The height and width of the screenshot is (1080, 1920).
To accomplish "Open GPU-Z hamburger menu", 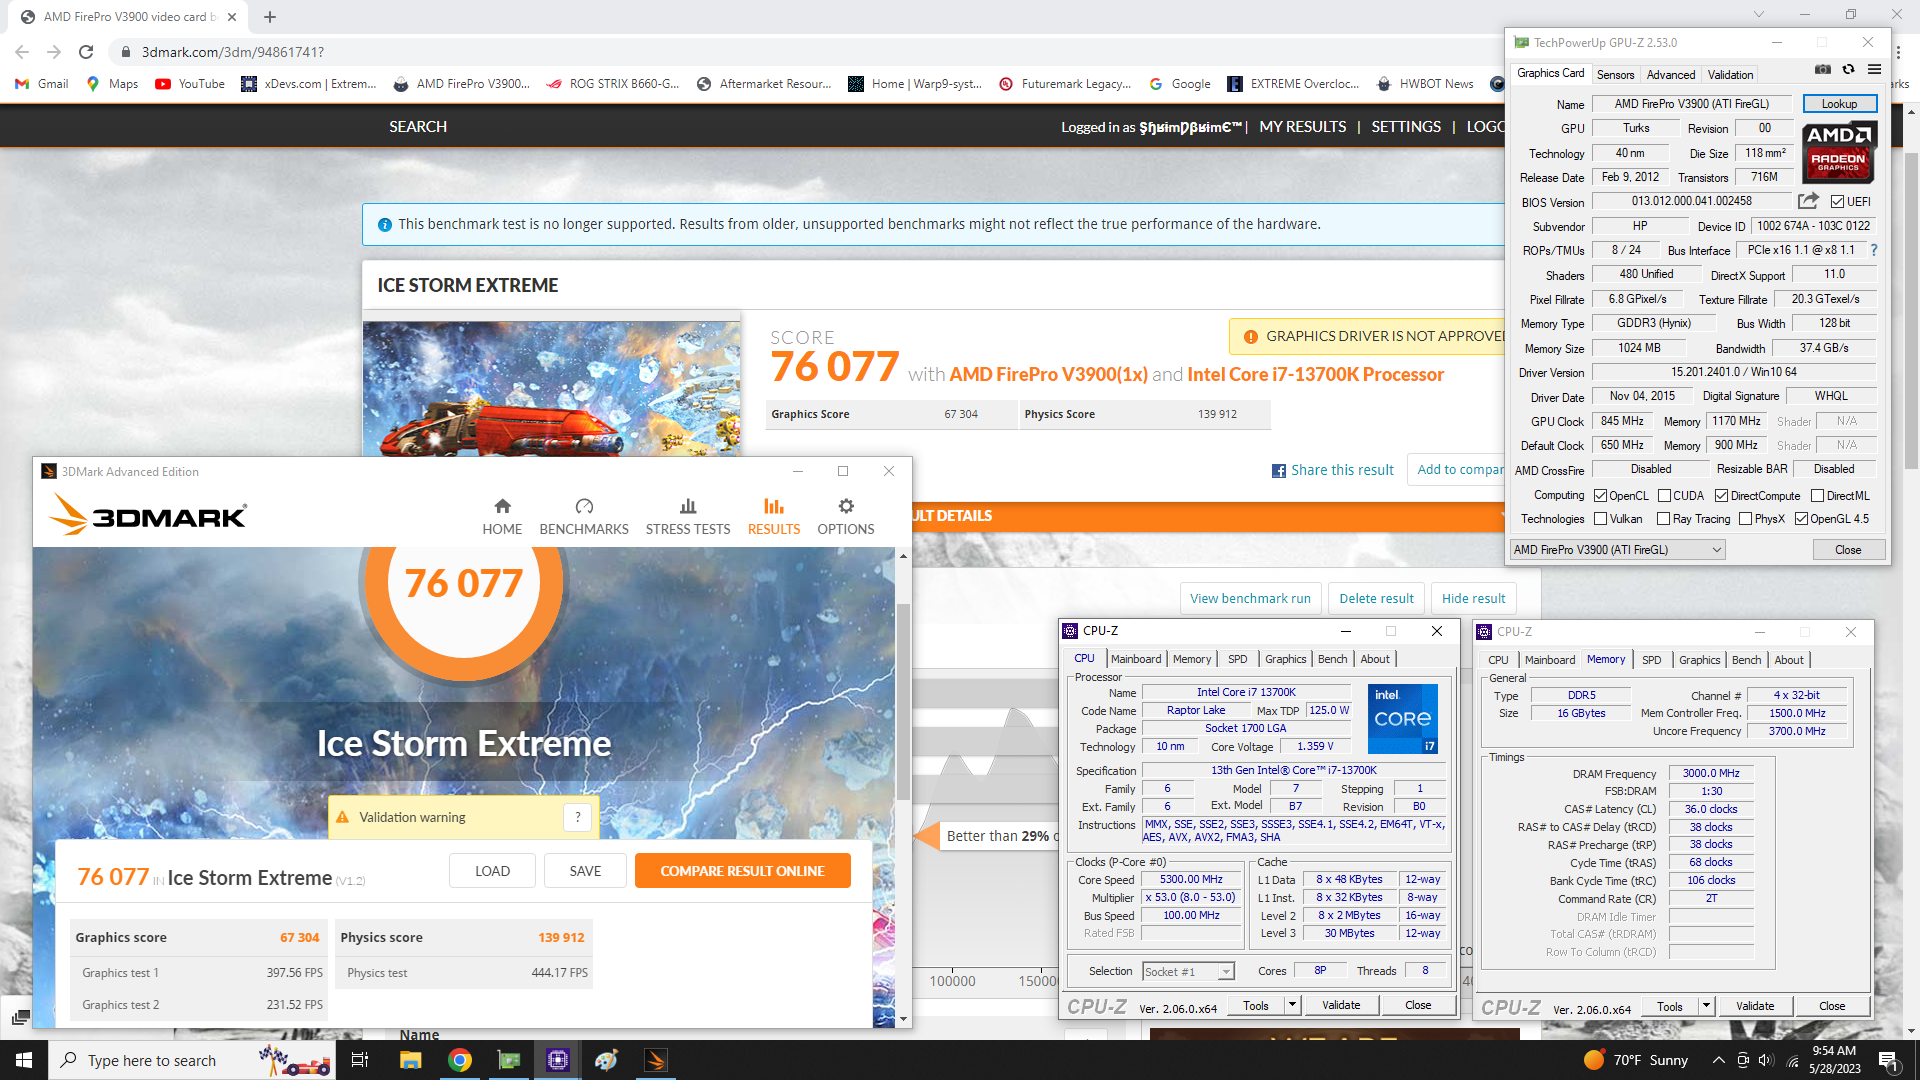I will (1874, 69).
